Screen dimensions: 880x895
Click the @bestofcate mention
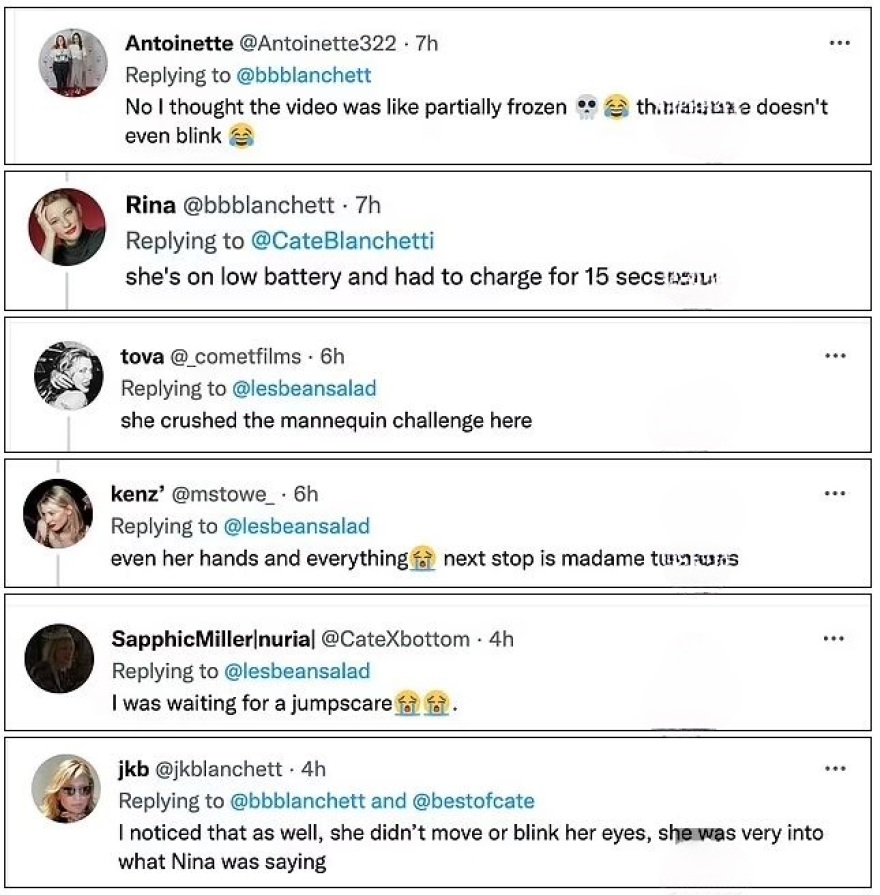pyautogui.click(x=473, y=801)
